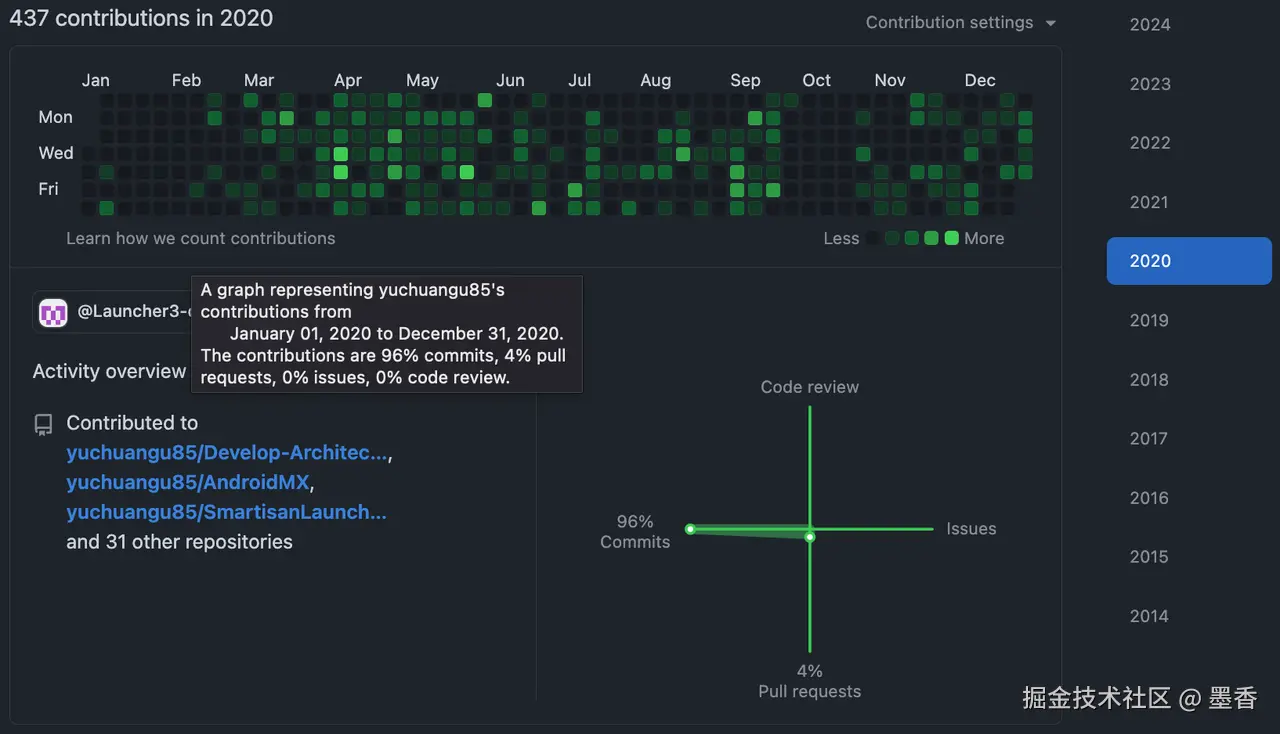
Task: Choose 2021 from the year list
Action: click(1148, 202)
